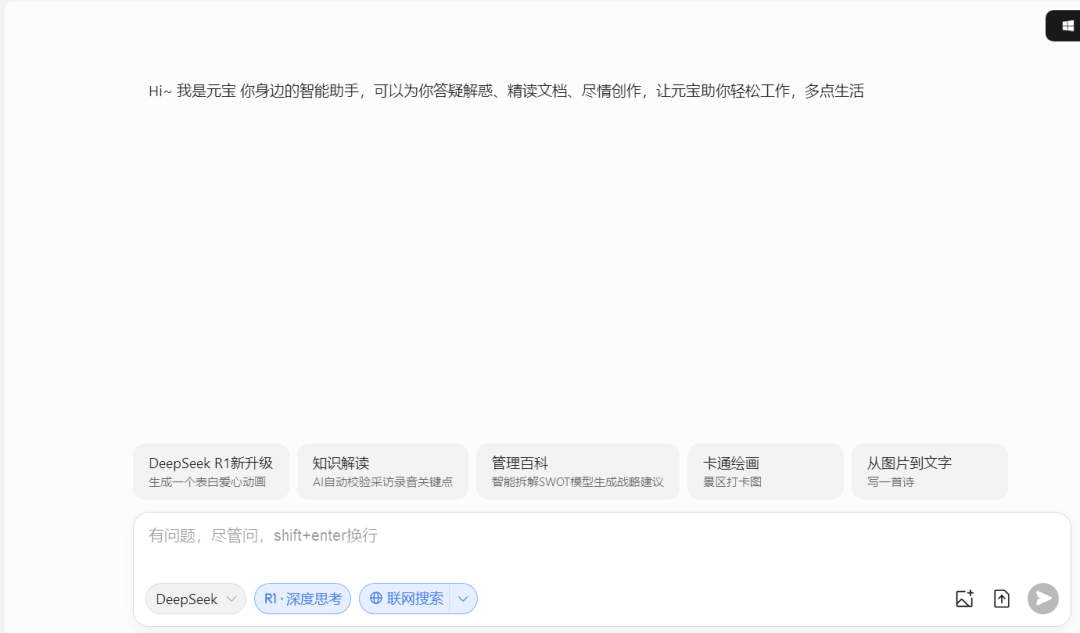Click the Windows logo button at top right
The height and width of the screenshot is (633, 1080).
coord(1065,26)
